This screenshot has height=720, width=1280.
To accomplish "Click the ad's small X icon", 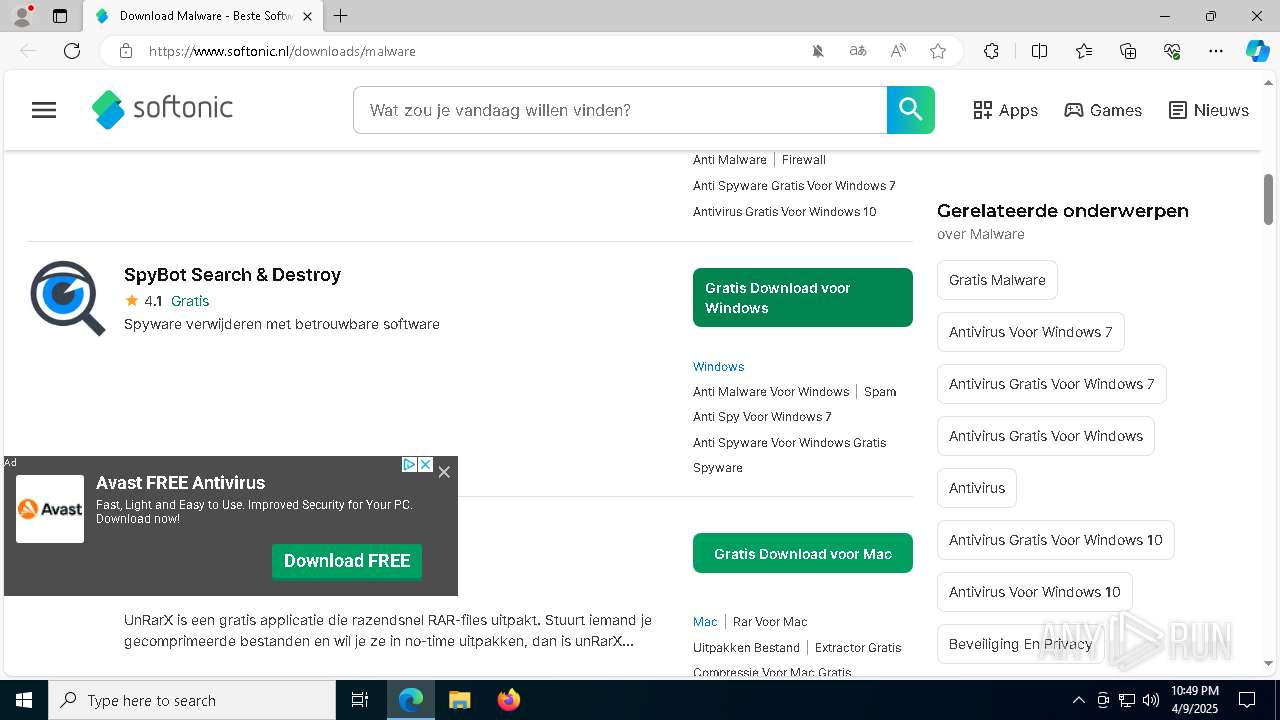I will (425, 464).
